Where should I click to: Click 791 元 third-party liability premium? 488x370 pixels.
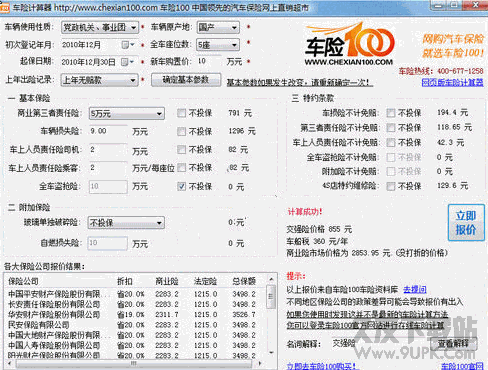(240, 113)
